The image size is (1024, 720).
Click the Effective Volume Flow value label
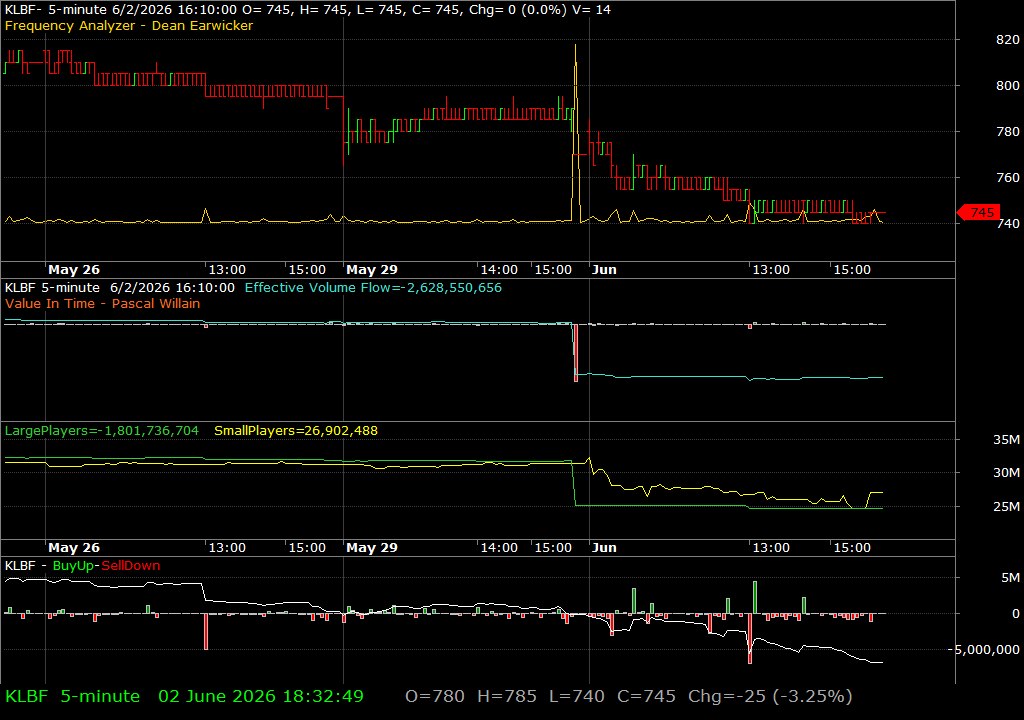[373, 287]
